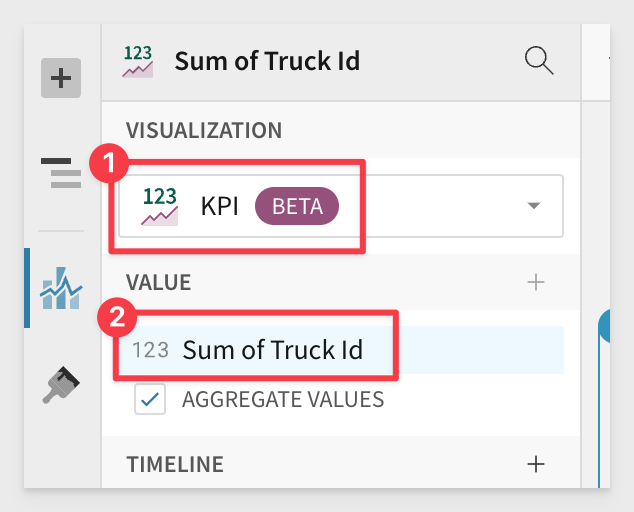The width and height of the screenshot is (634, 512).
Task: Open the KPI visualization type dropdown
Action: (x=340, y=207)
